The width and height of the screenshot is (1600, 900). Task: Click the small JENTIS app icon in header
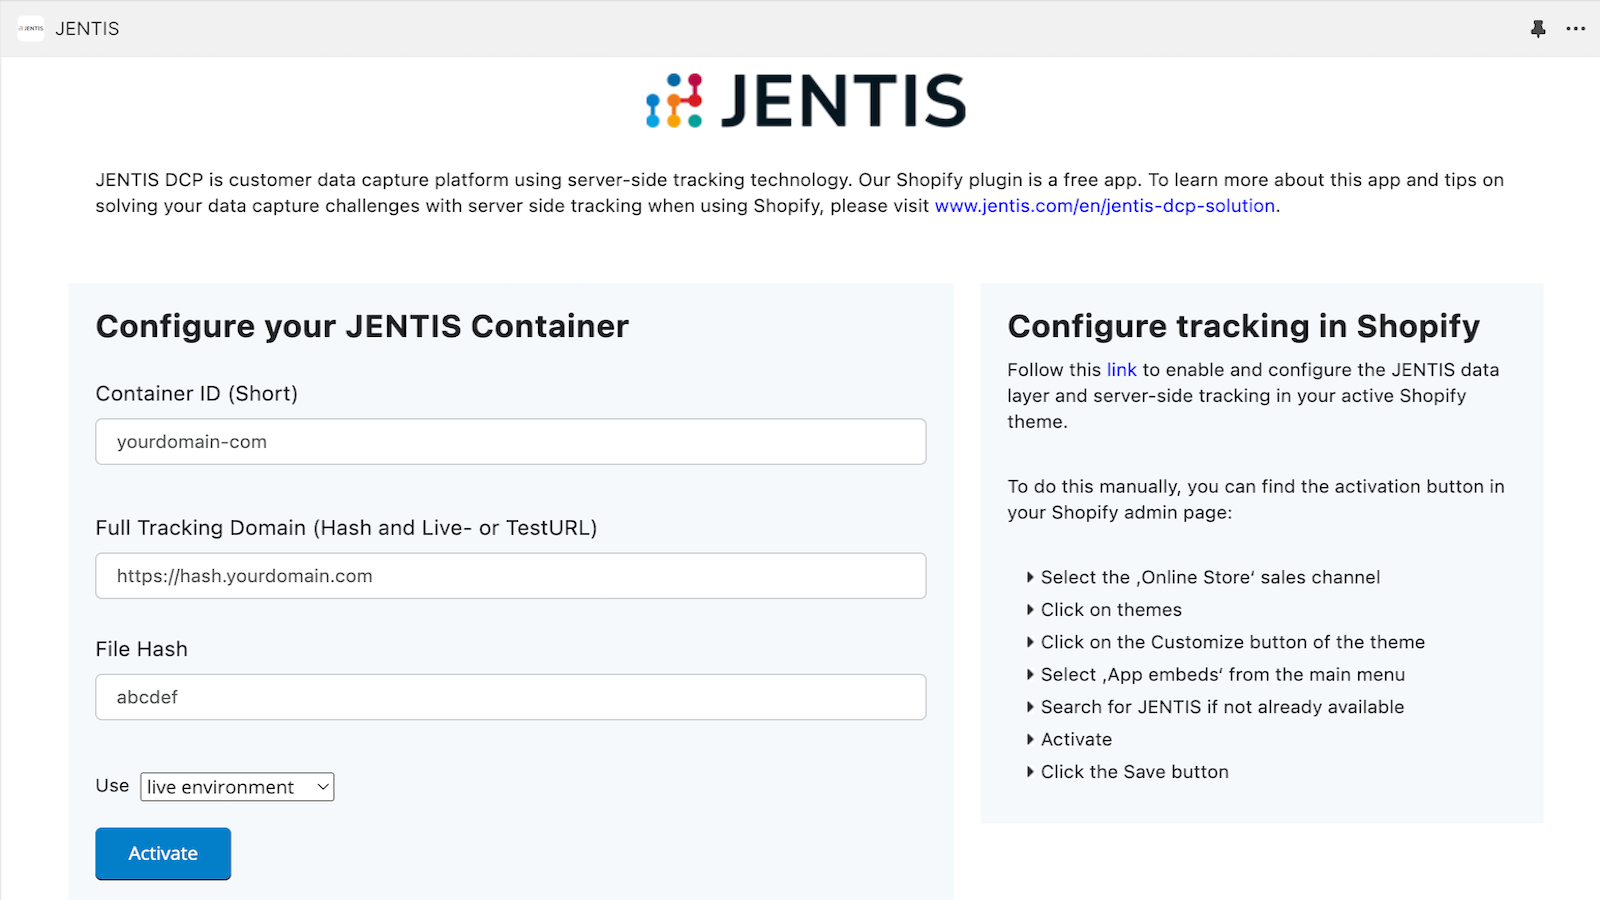click(31, 29)
